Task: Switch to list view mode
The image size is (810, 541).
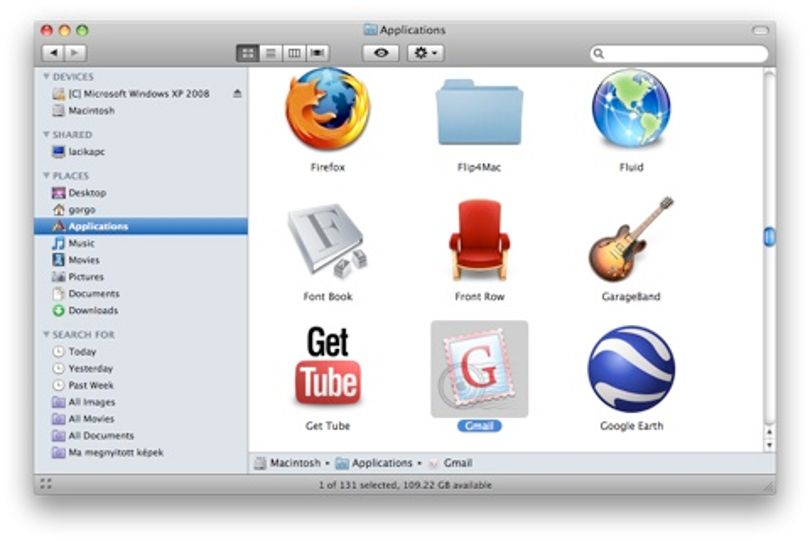Action: (271, 53)
